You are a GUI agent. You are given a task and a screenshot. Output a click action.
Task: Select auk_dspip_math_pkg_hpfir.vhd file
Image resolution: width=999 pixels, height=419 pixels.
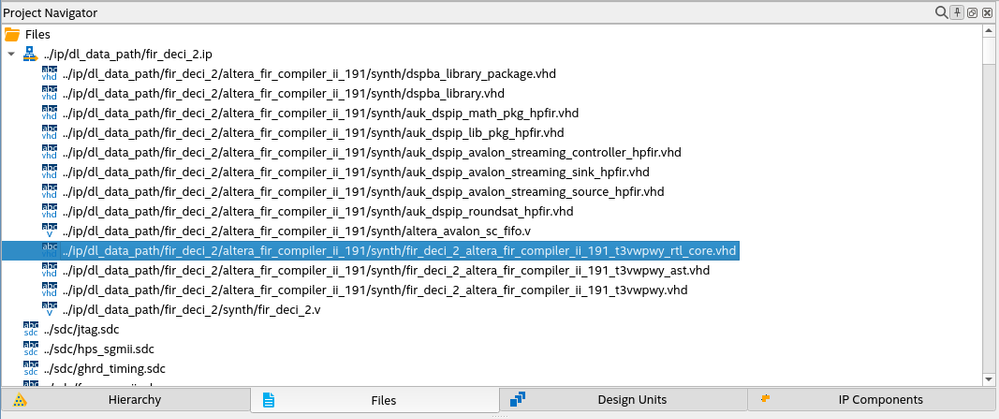[x=320, y=113]
